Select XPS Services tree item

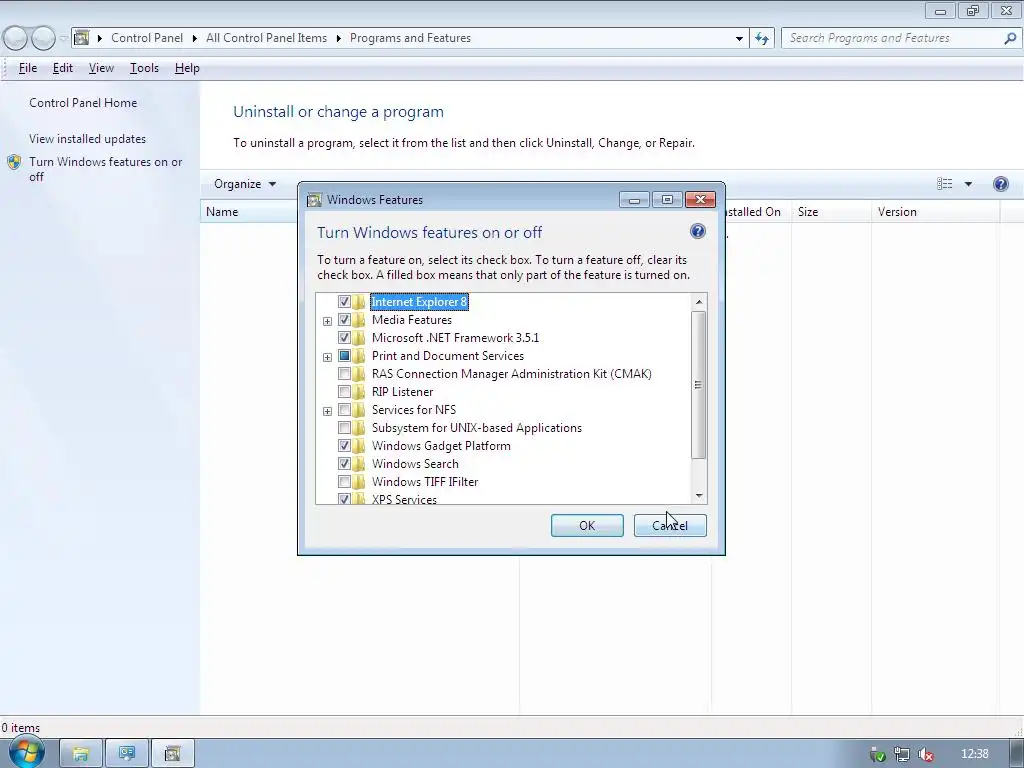(x=404, y=499)
